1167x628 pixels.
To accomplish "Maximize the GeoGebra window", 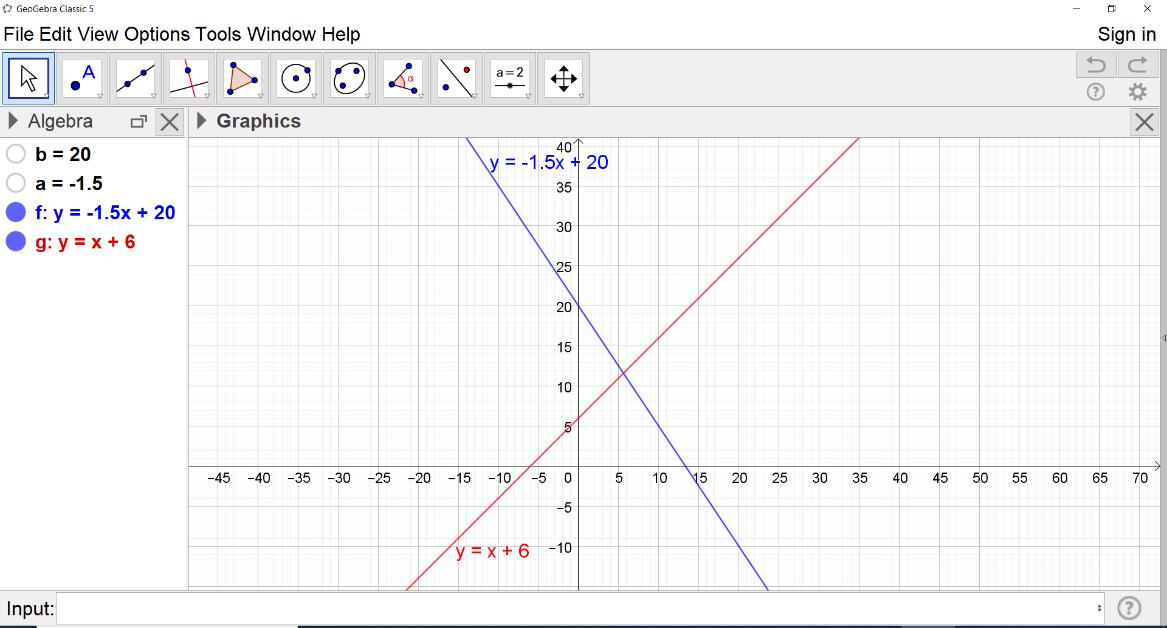I will point(1111,9).
